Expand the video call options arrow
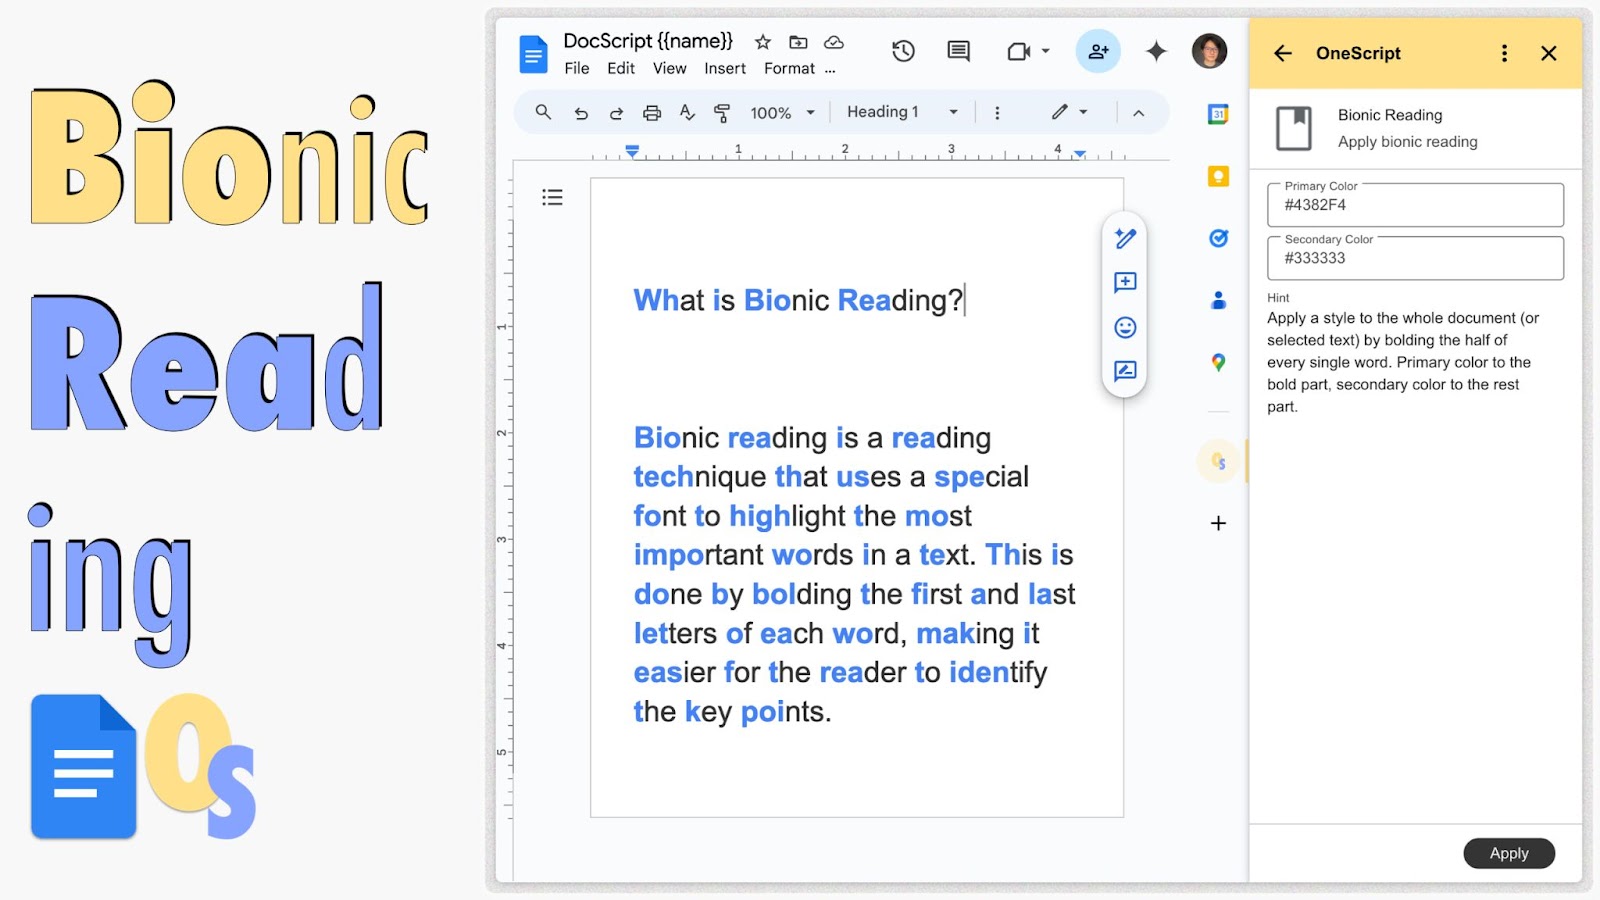Screen dimensions: 1600x900 click(x=1046, y=51)
